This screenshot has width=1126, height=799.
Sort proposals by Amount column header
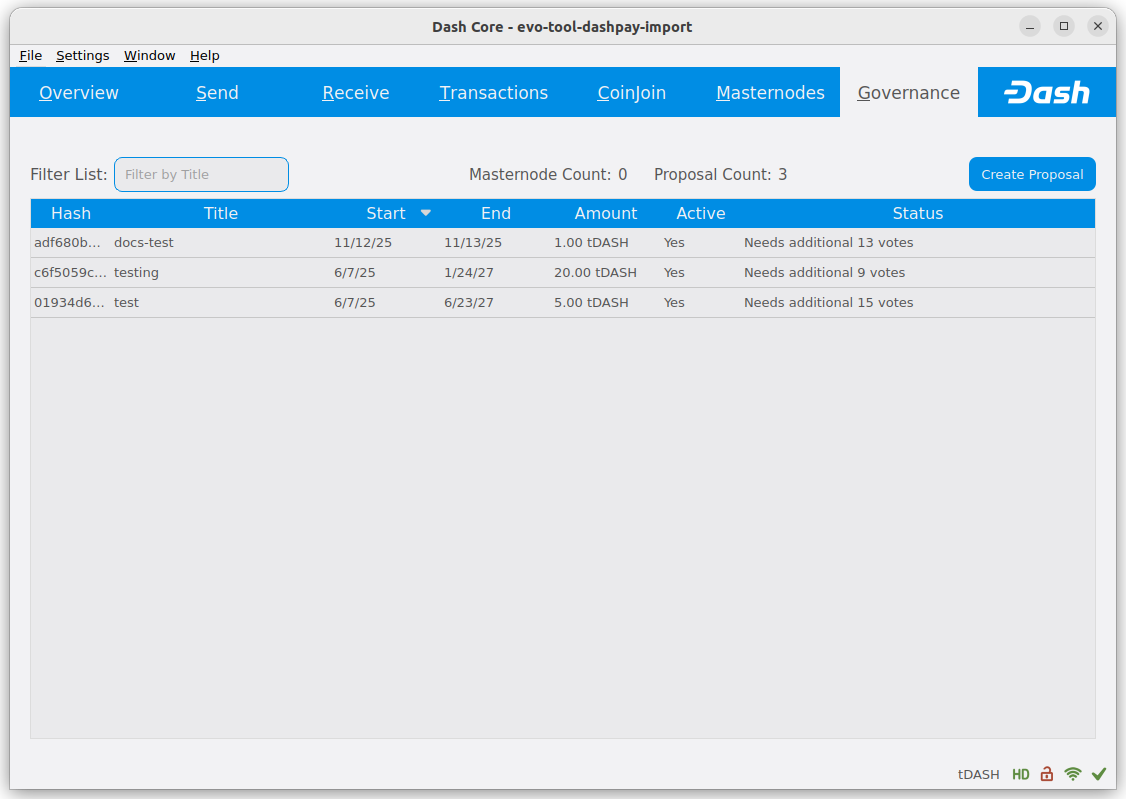605,213
